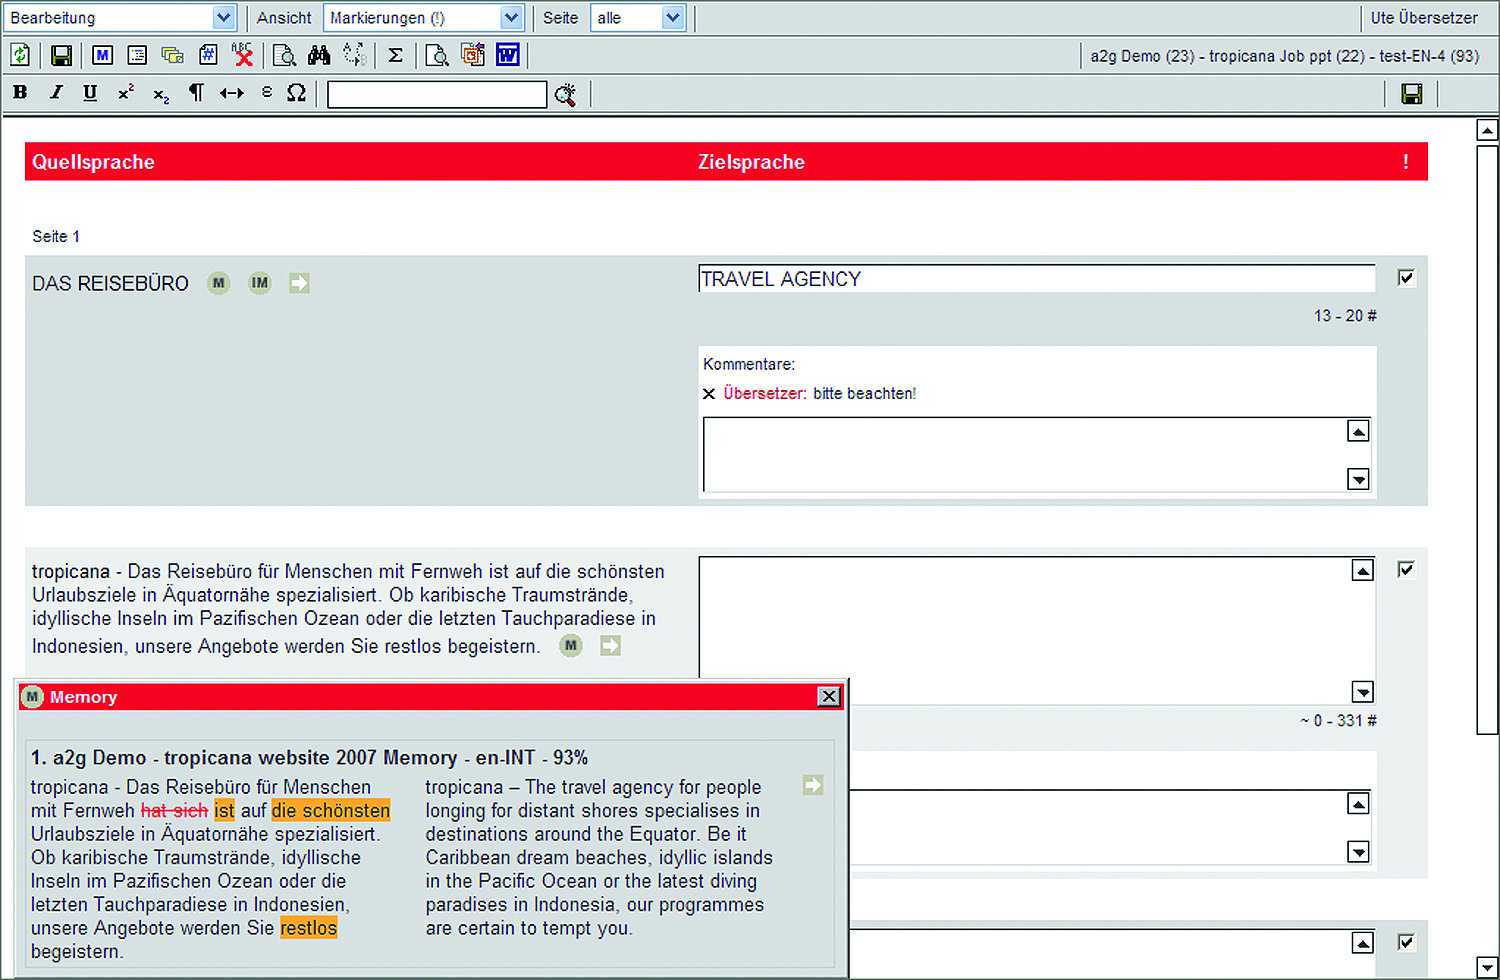Screen dimensions: 1500x980
Task: Click the Memory (M) toolbar icon
Action: tap(102, 55)
